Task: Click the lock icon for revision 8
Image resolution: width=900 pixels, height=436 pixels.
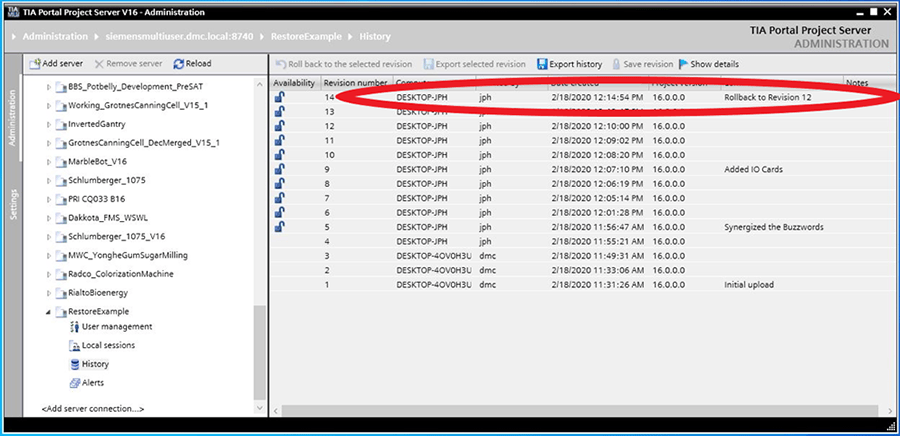Action: tap(280, 184)
